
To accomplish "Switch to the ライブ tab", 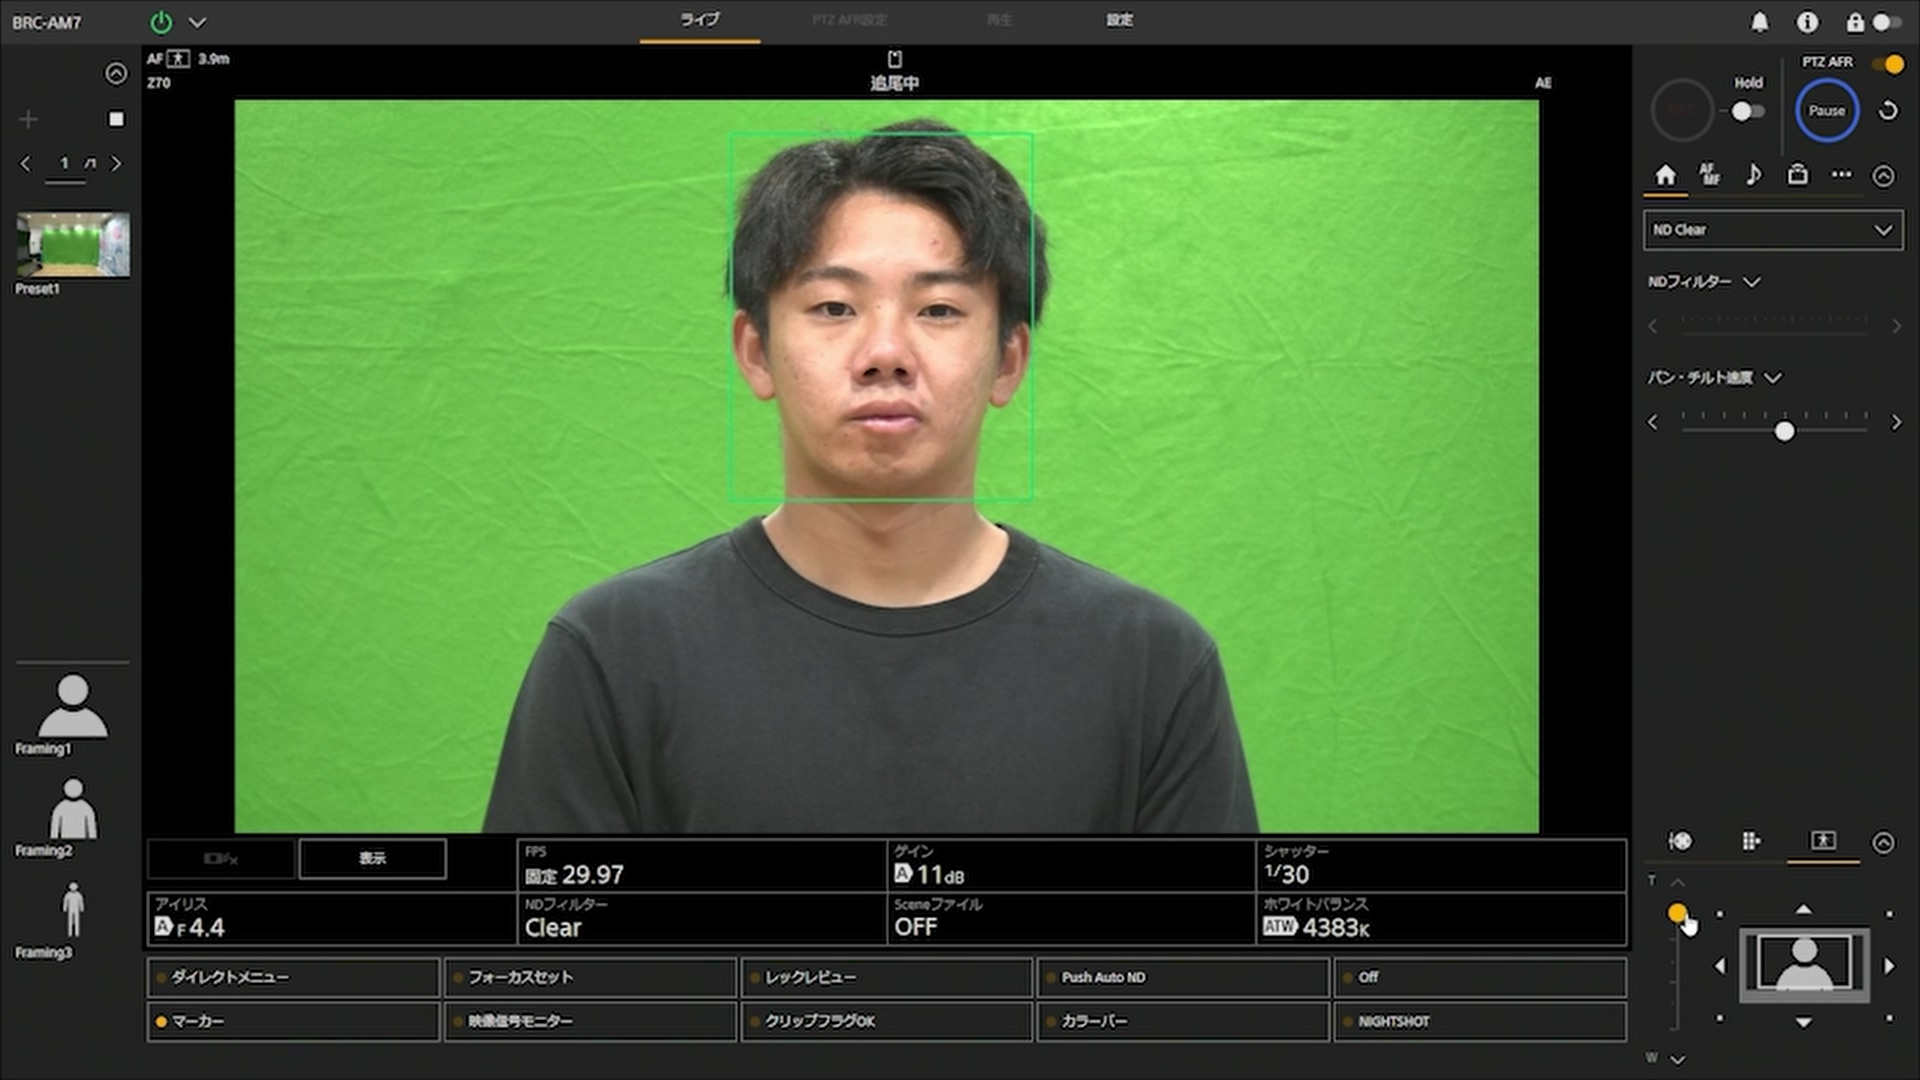I will (699, 20).
